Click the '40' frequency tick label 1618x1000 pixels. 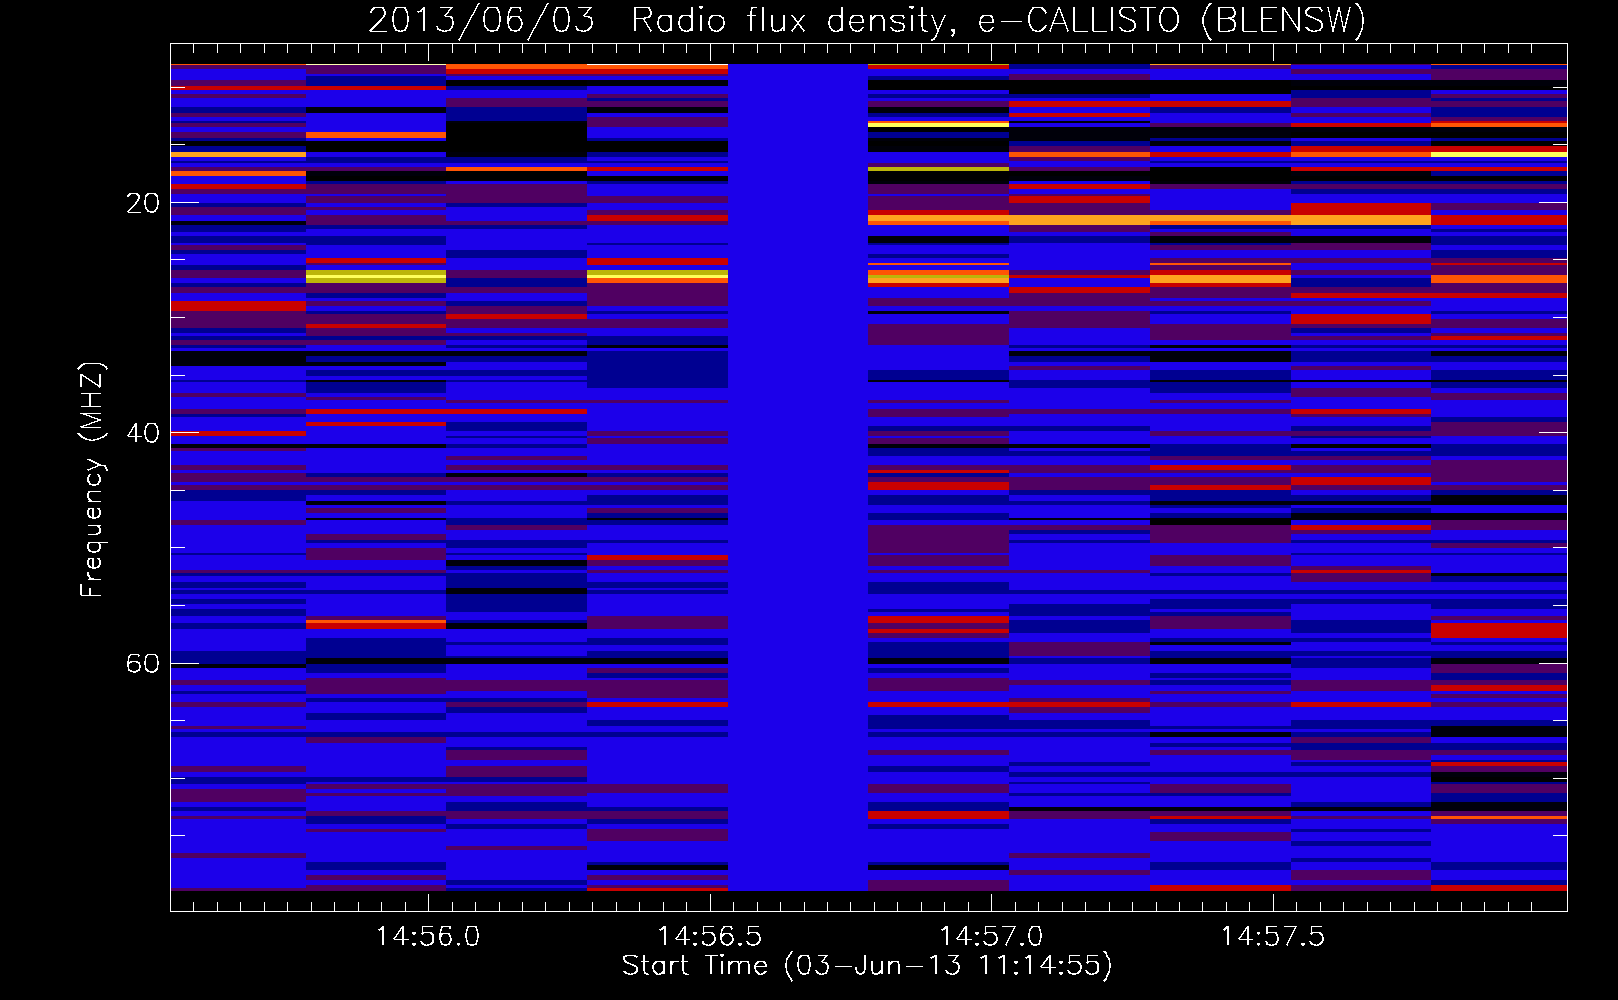pos(143,434)
